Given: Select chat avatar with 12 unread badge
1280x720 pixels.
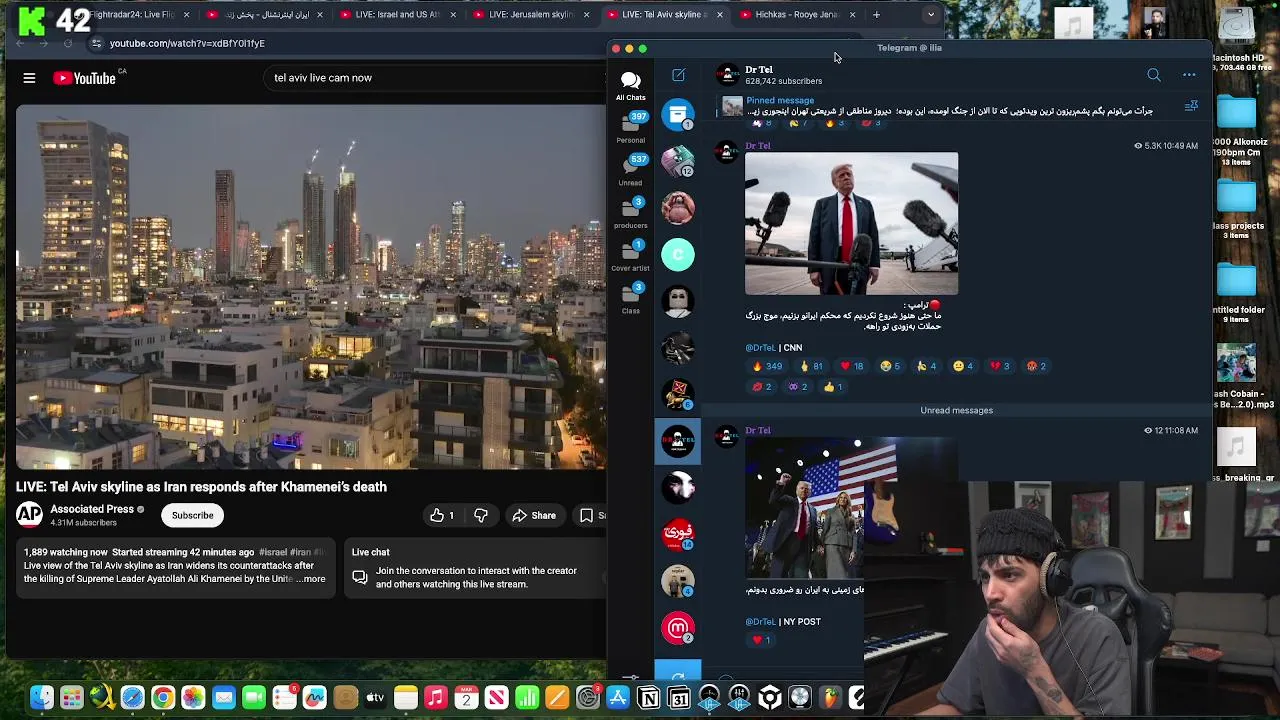Looking at the screenshot, I should (x=678, y=161).
